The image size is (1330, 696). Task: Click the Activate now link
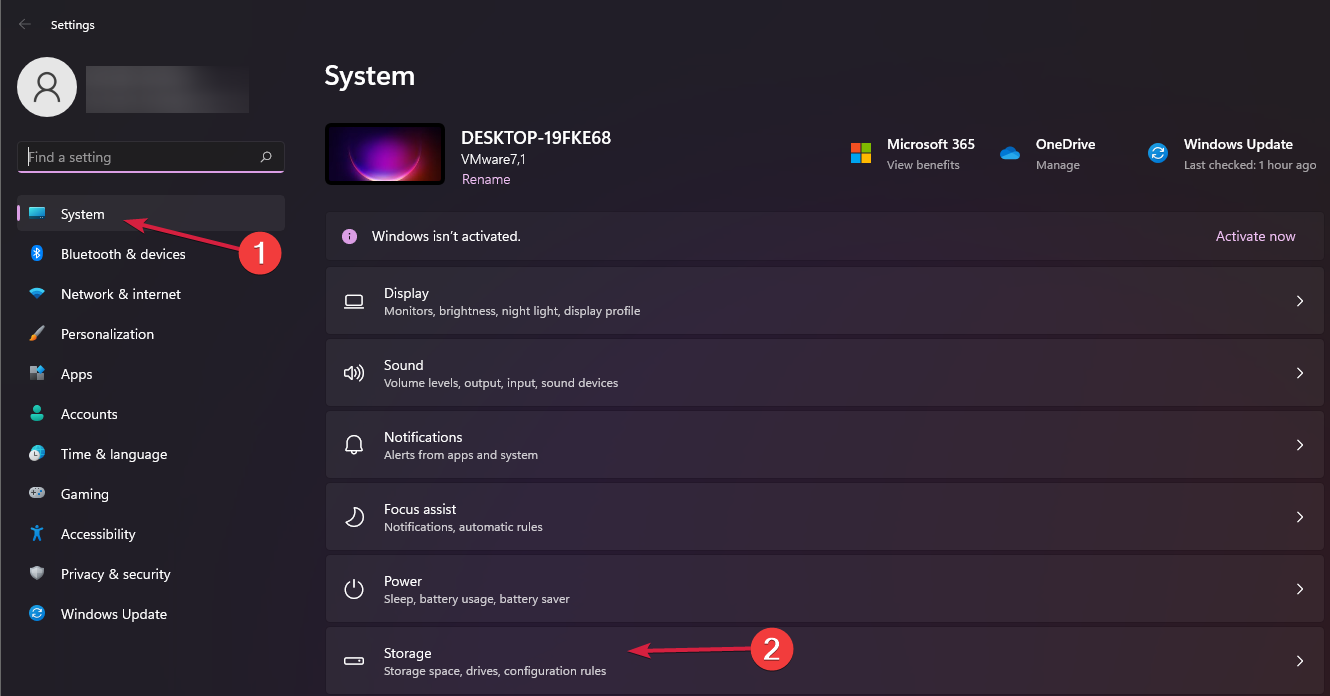point(1255,235)
